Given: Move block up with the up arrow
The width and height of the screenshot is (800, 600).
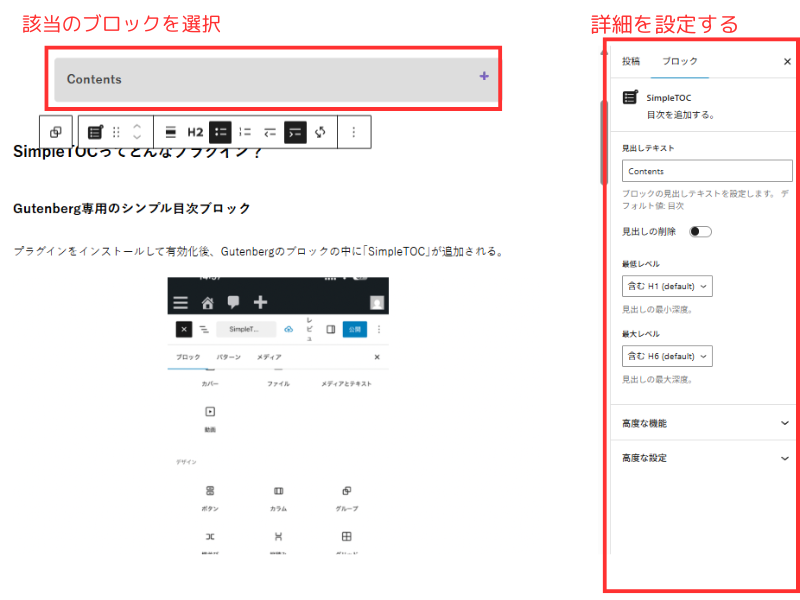Looking at the screenshot, I should point(137,127).
